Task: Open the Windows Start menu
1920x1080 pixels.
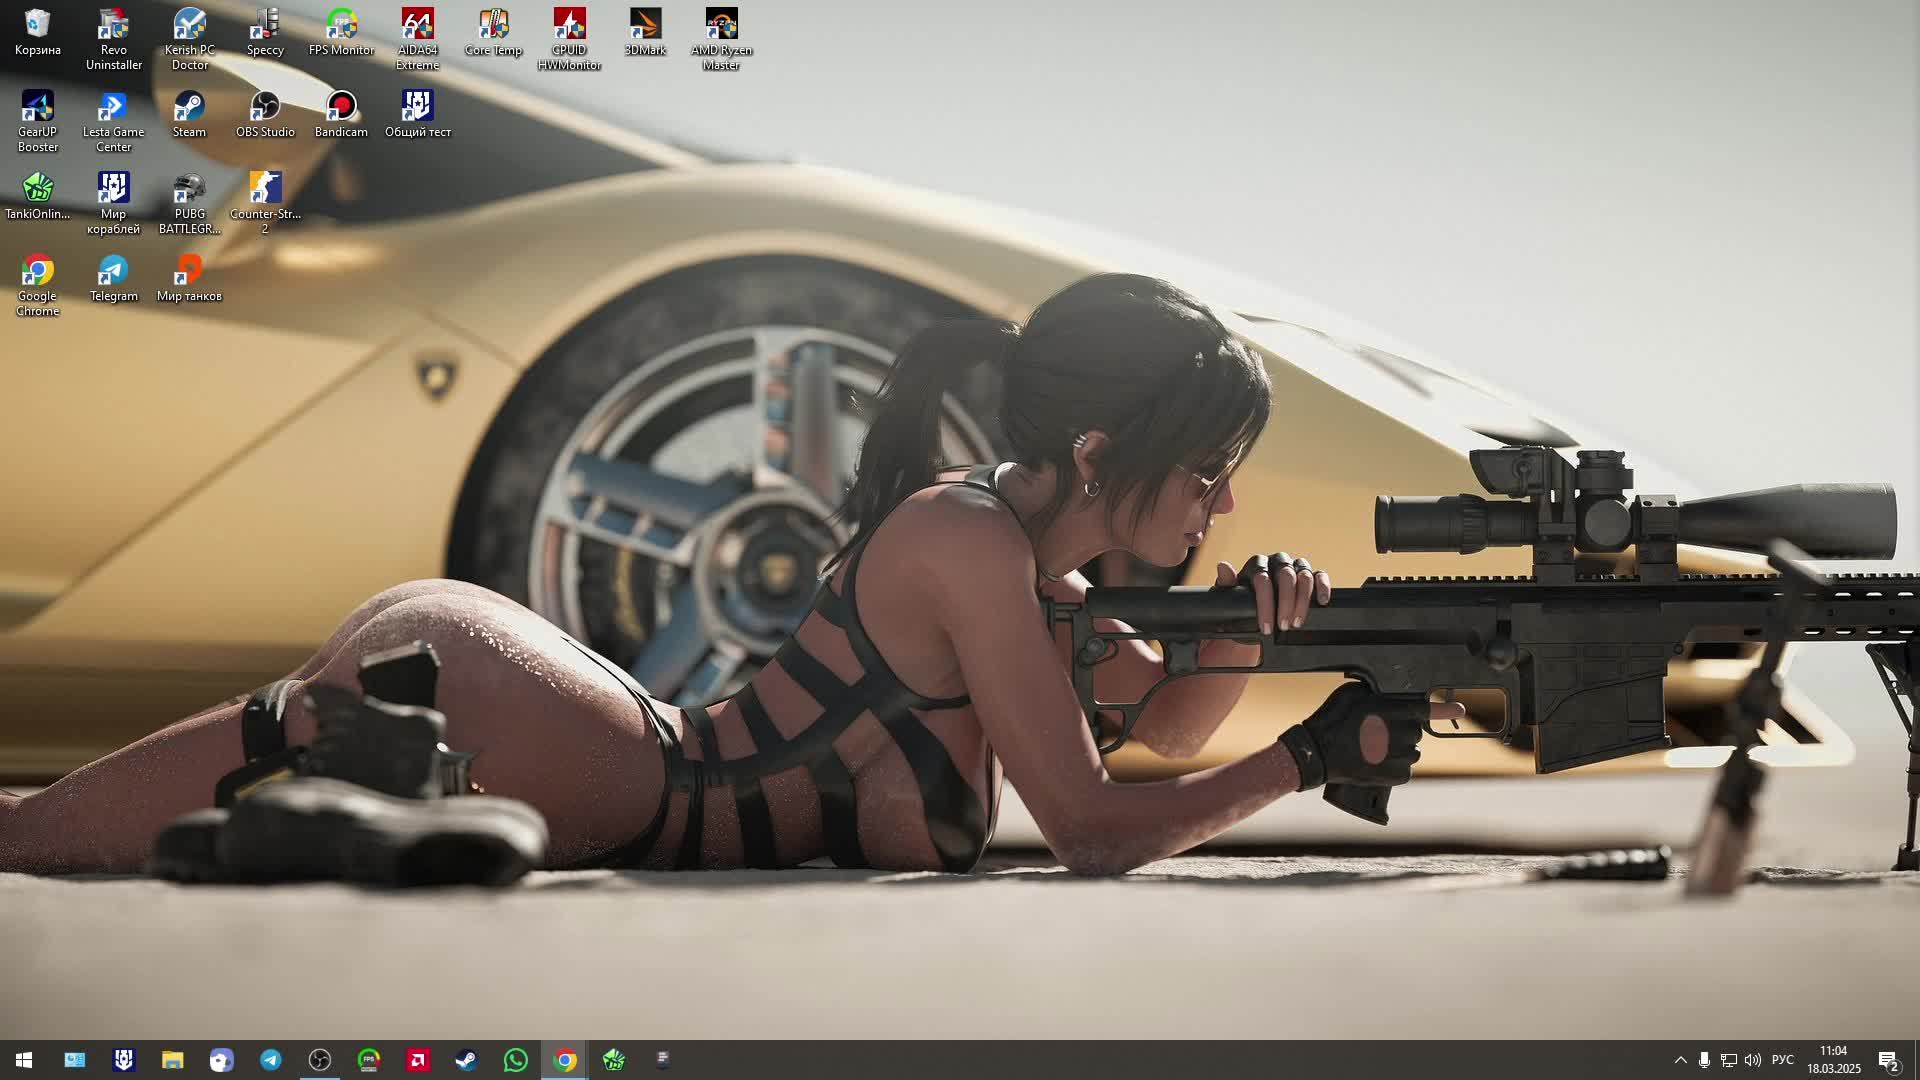Action: point(24,1060)
